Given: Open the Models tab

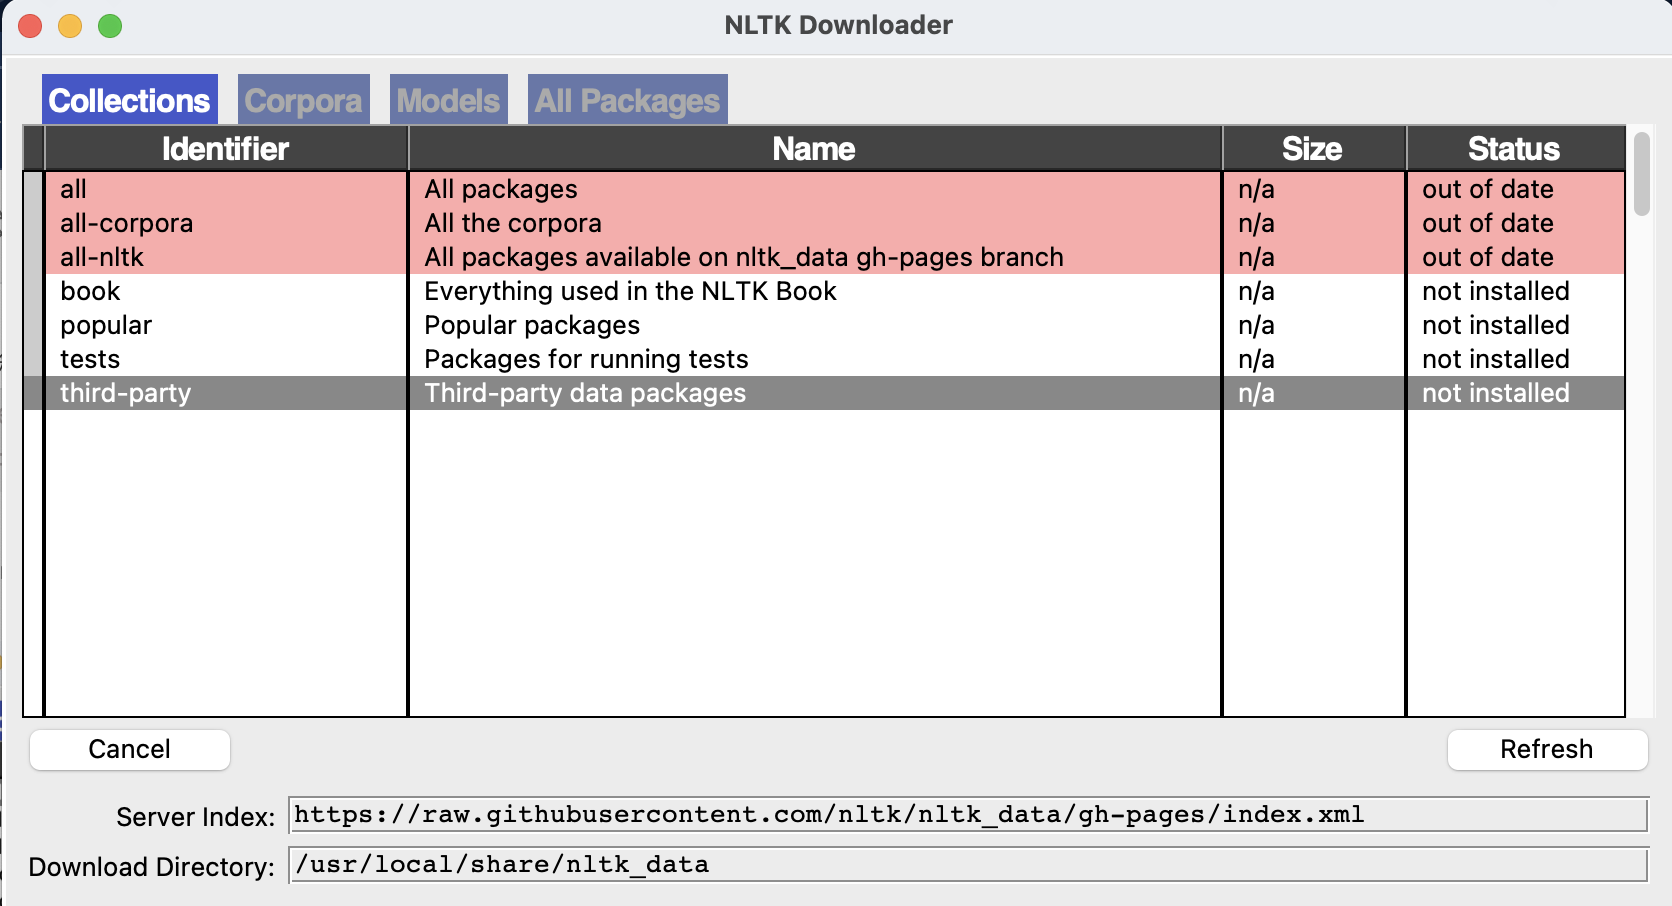Looking at the screenshot, I should click(448, 100).
